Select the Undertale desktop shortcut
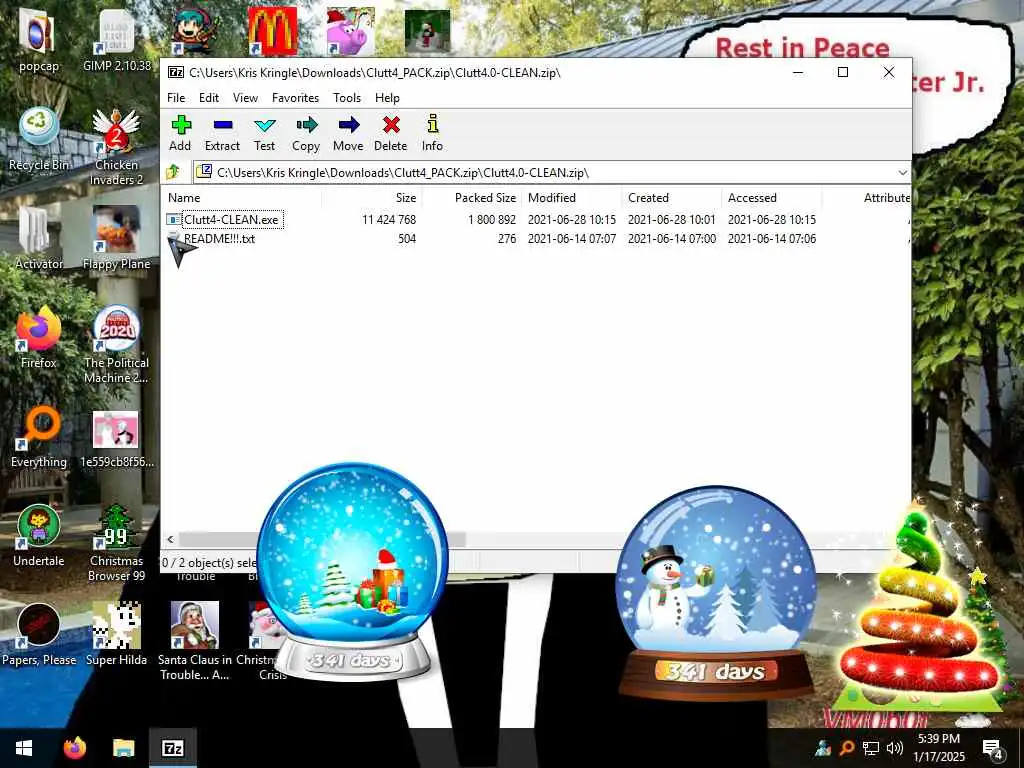The height and width of the screenshot is (768, 1024). coord(39,536)
